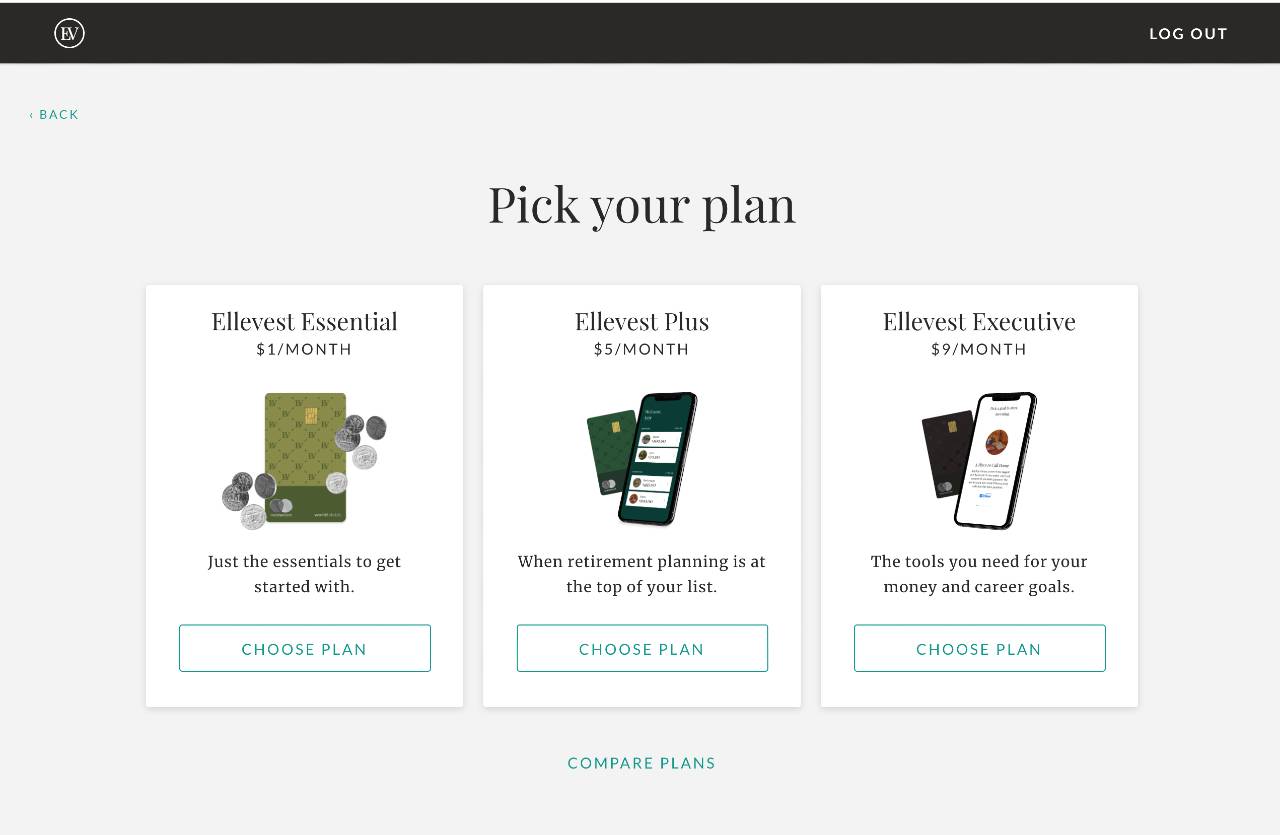Click the black card and white phone image

[979, 460]
